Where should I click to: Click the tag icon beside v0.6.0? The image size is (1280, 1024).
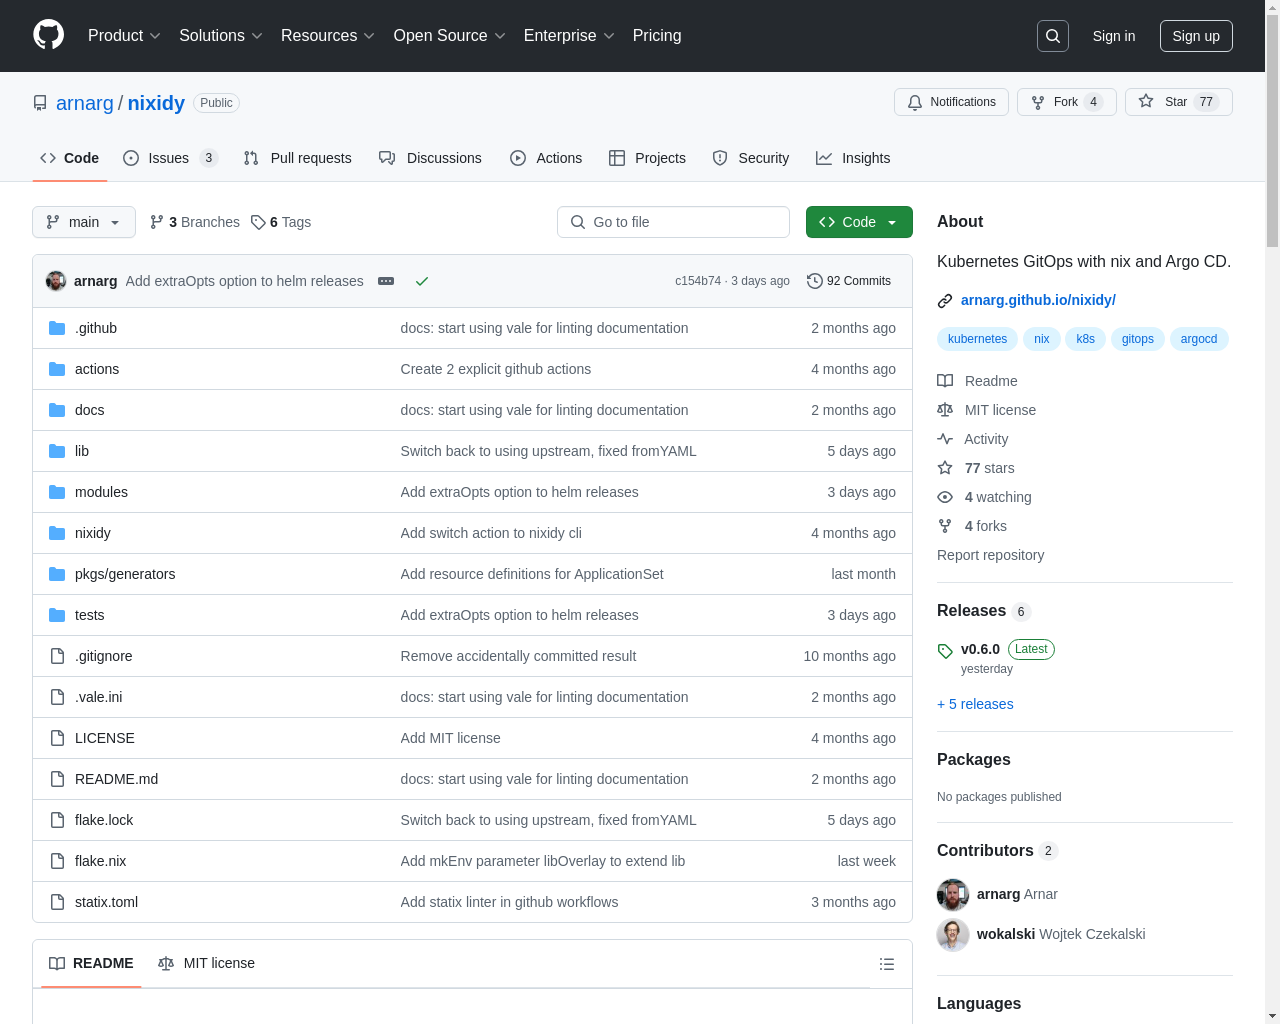(945, 651)
